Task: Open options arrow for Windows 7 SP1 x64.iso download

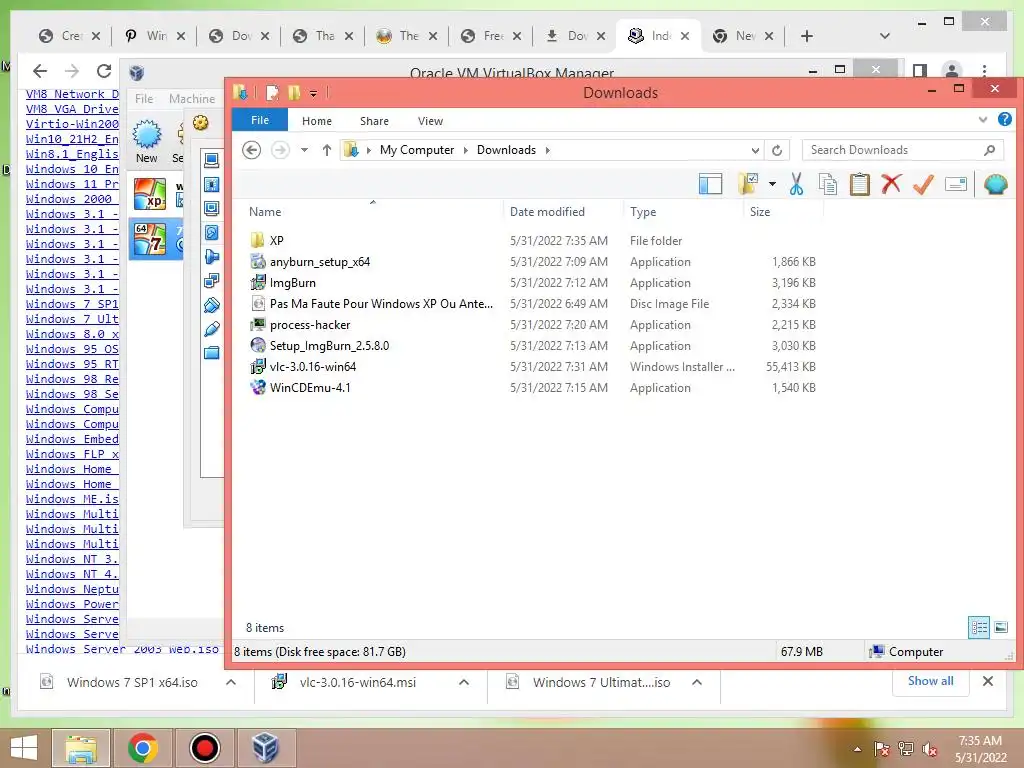Action: pyautogui.click(x=231, y=682)
